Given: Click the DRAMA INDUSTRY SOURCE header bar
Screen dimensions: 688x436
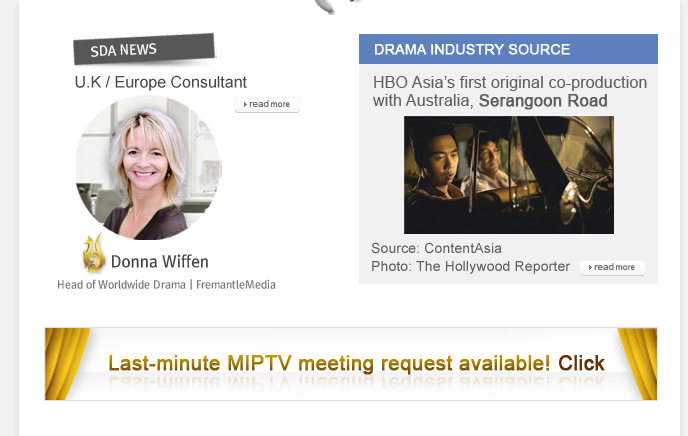Looking at the screenshot, I should pyautogui.click(x=508, y=49).
